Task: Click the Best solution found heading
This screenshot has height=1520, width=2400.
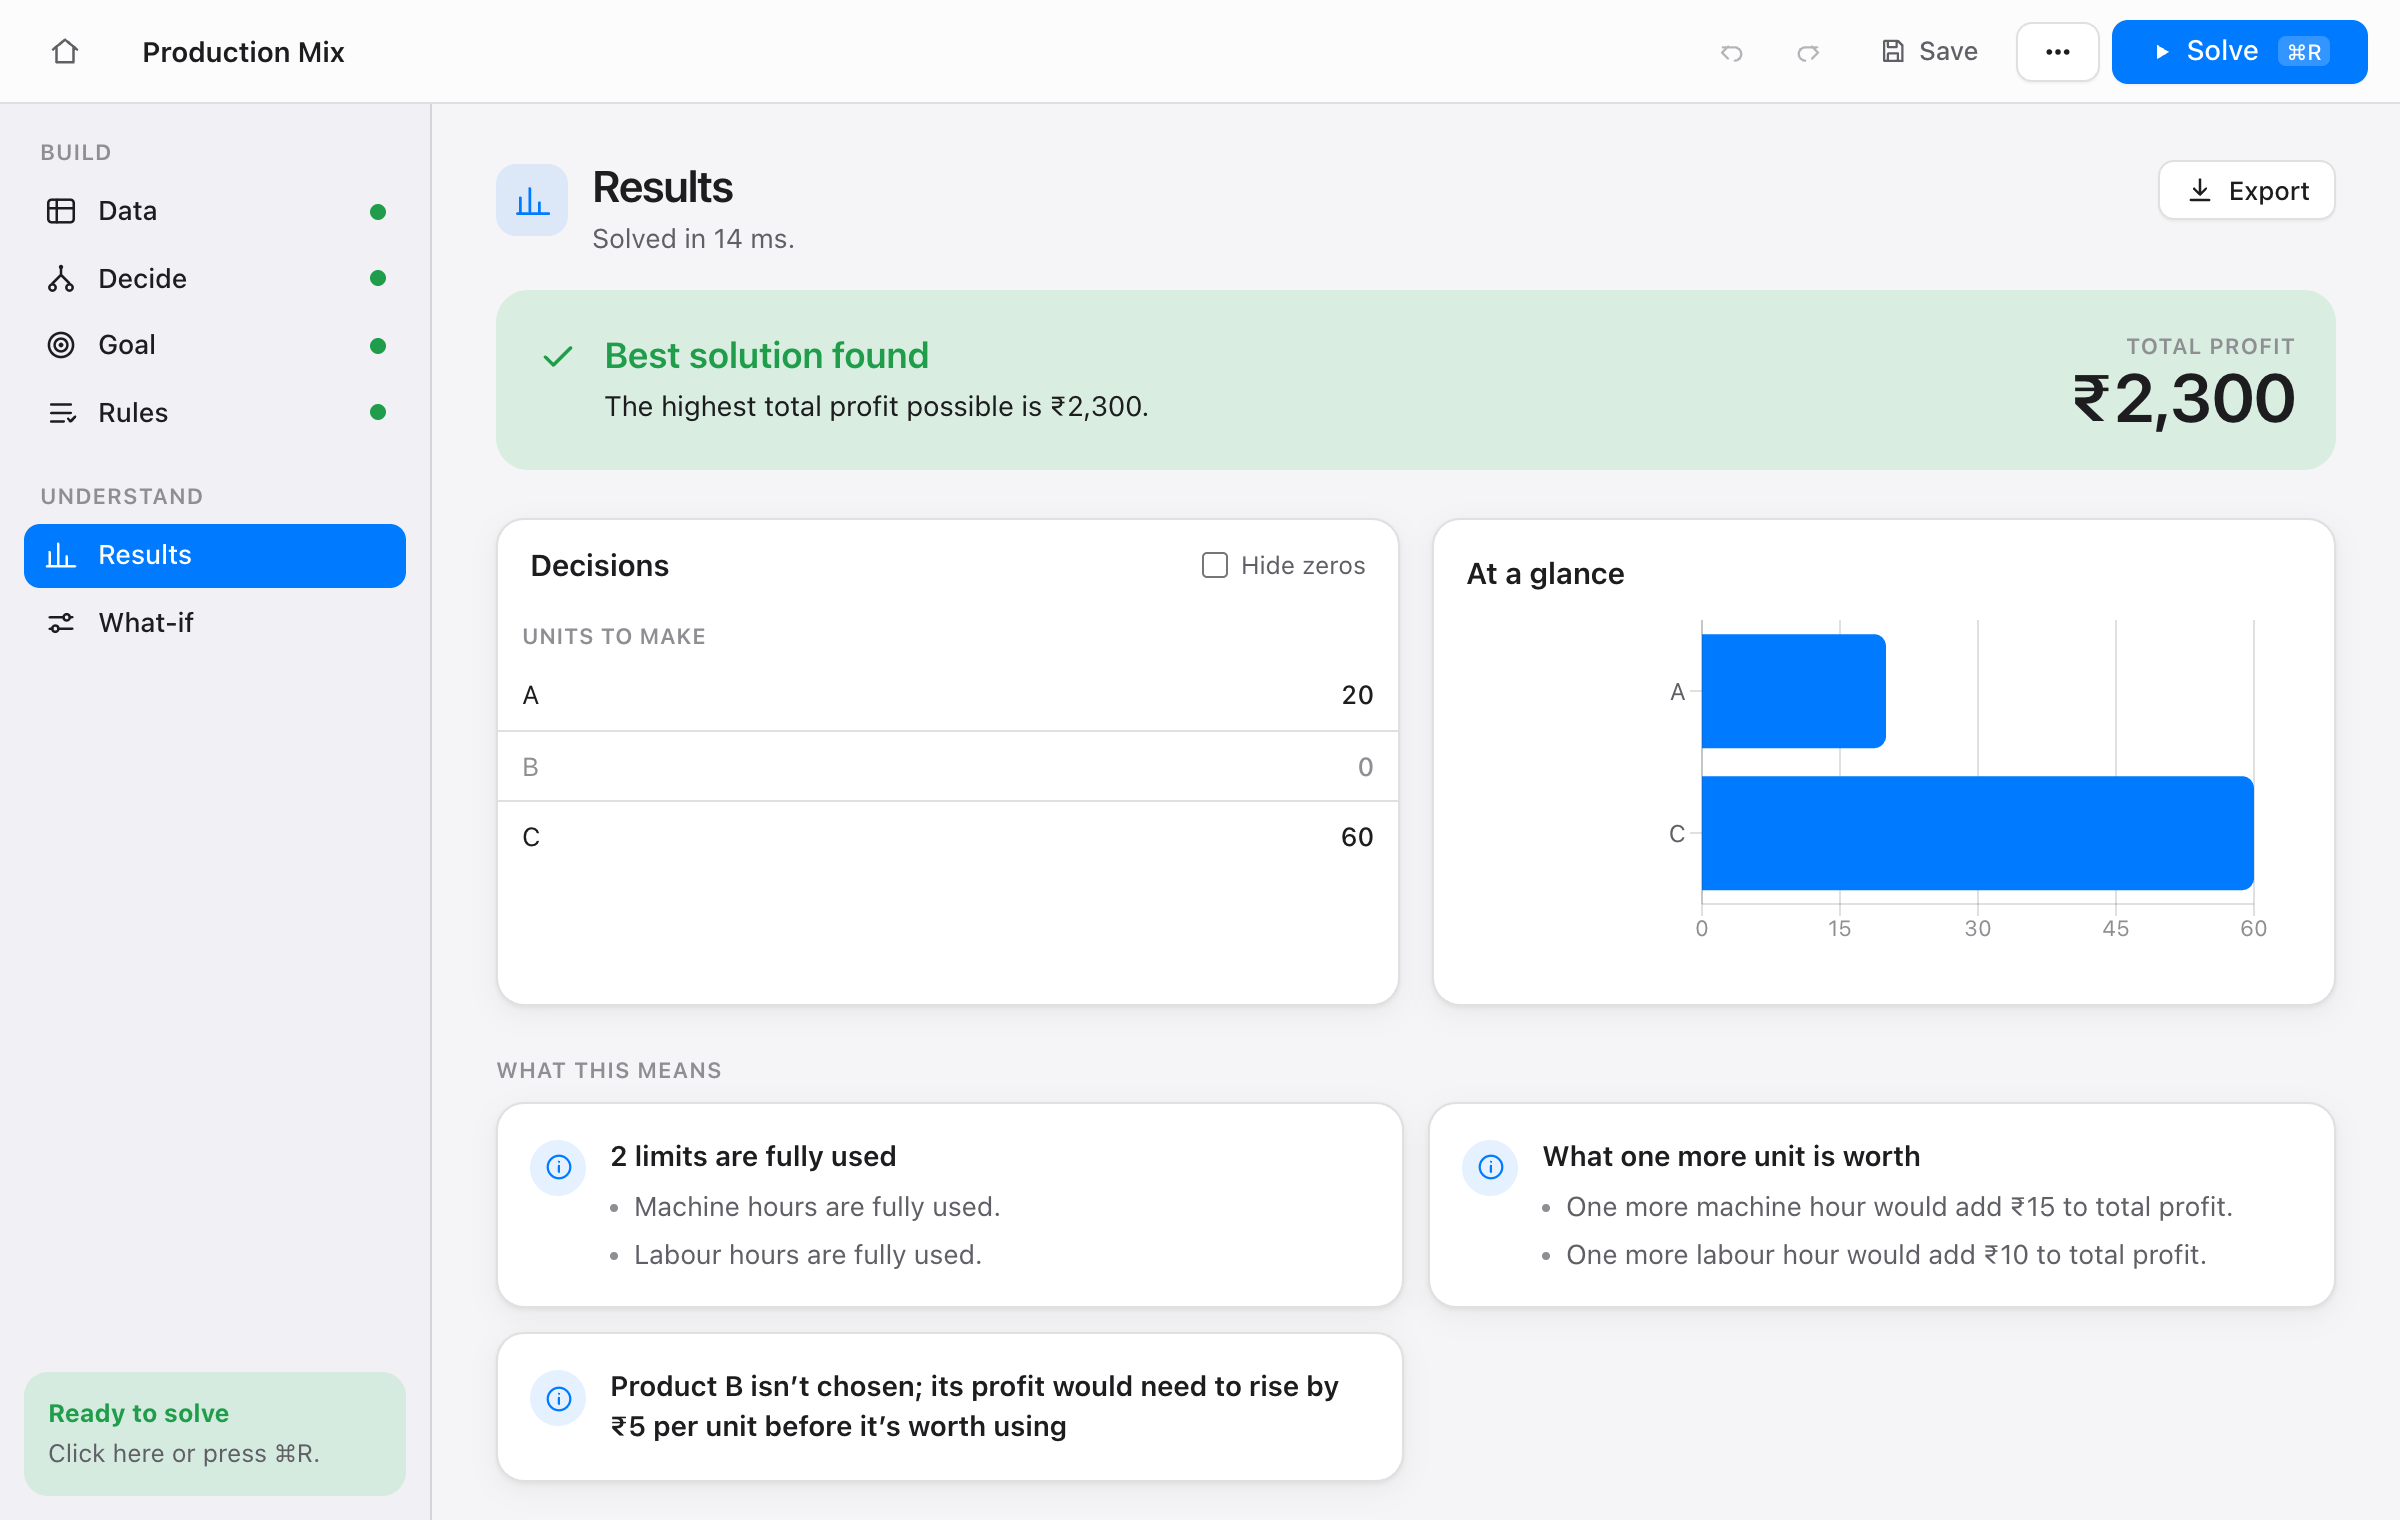Action: tap(767, 356)
